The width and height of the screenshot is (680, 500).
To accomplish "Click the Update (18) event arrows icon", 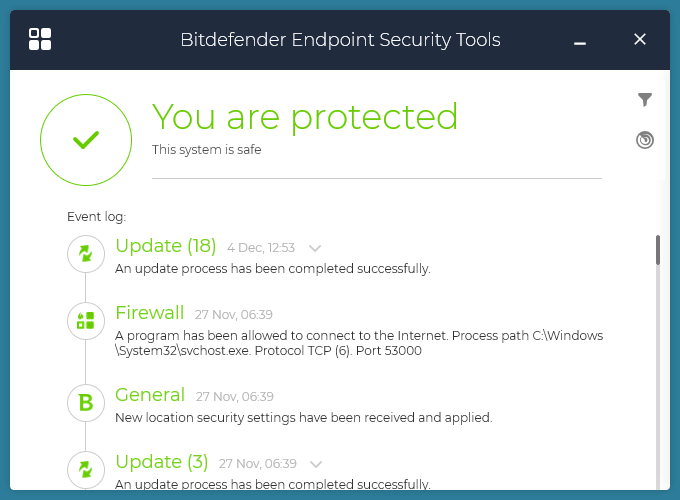I will click(85, 254).
